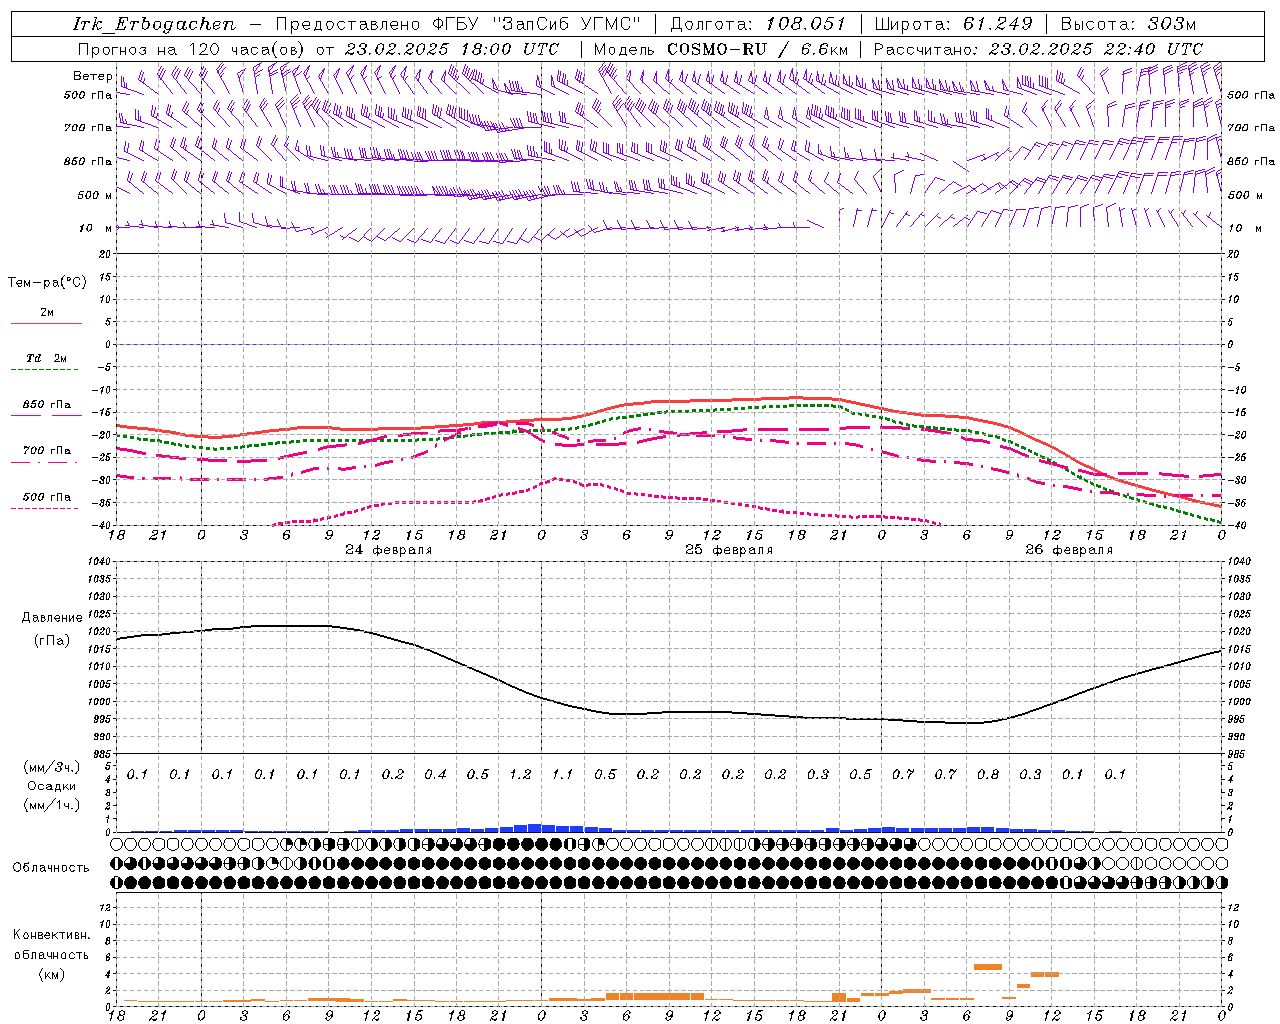Image resolution: width=1280 pixels, height=1024 pixels.
Task: Click the station name Irk_Erbogachen
Action: (154, 24)
